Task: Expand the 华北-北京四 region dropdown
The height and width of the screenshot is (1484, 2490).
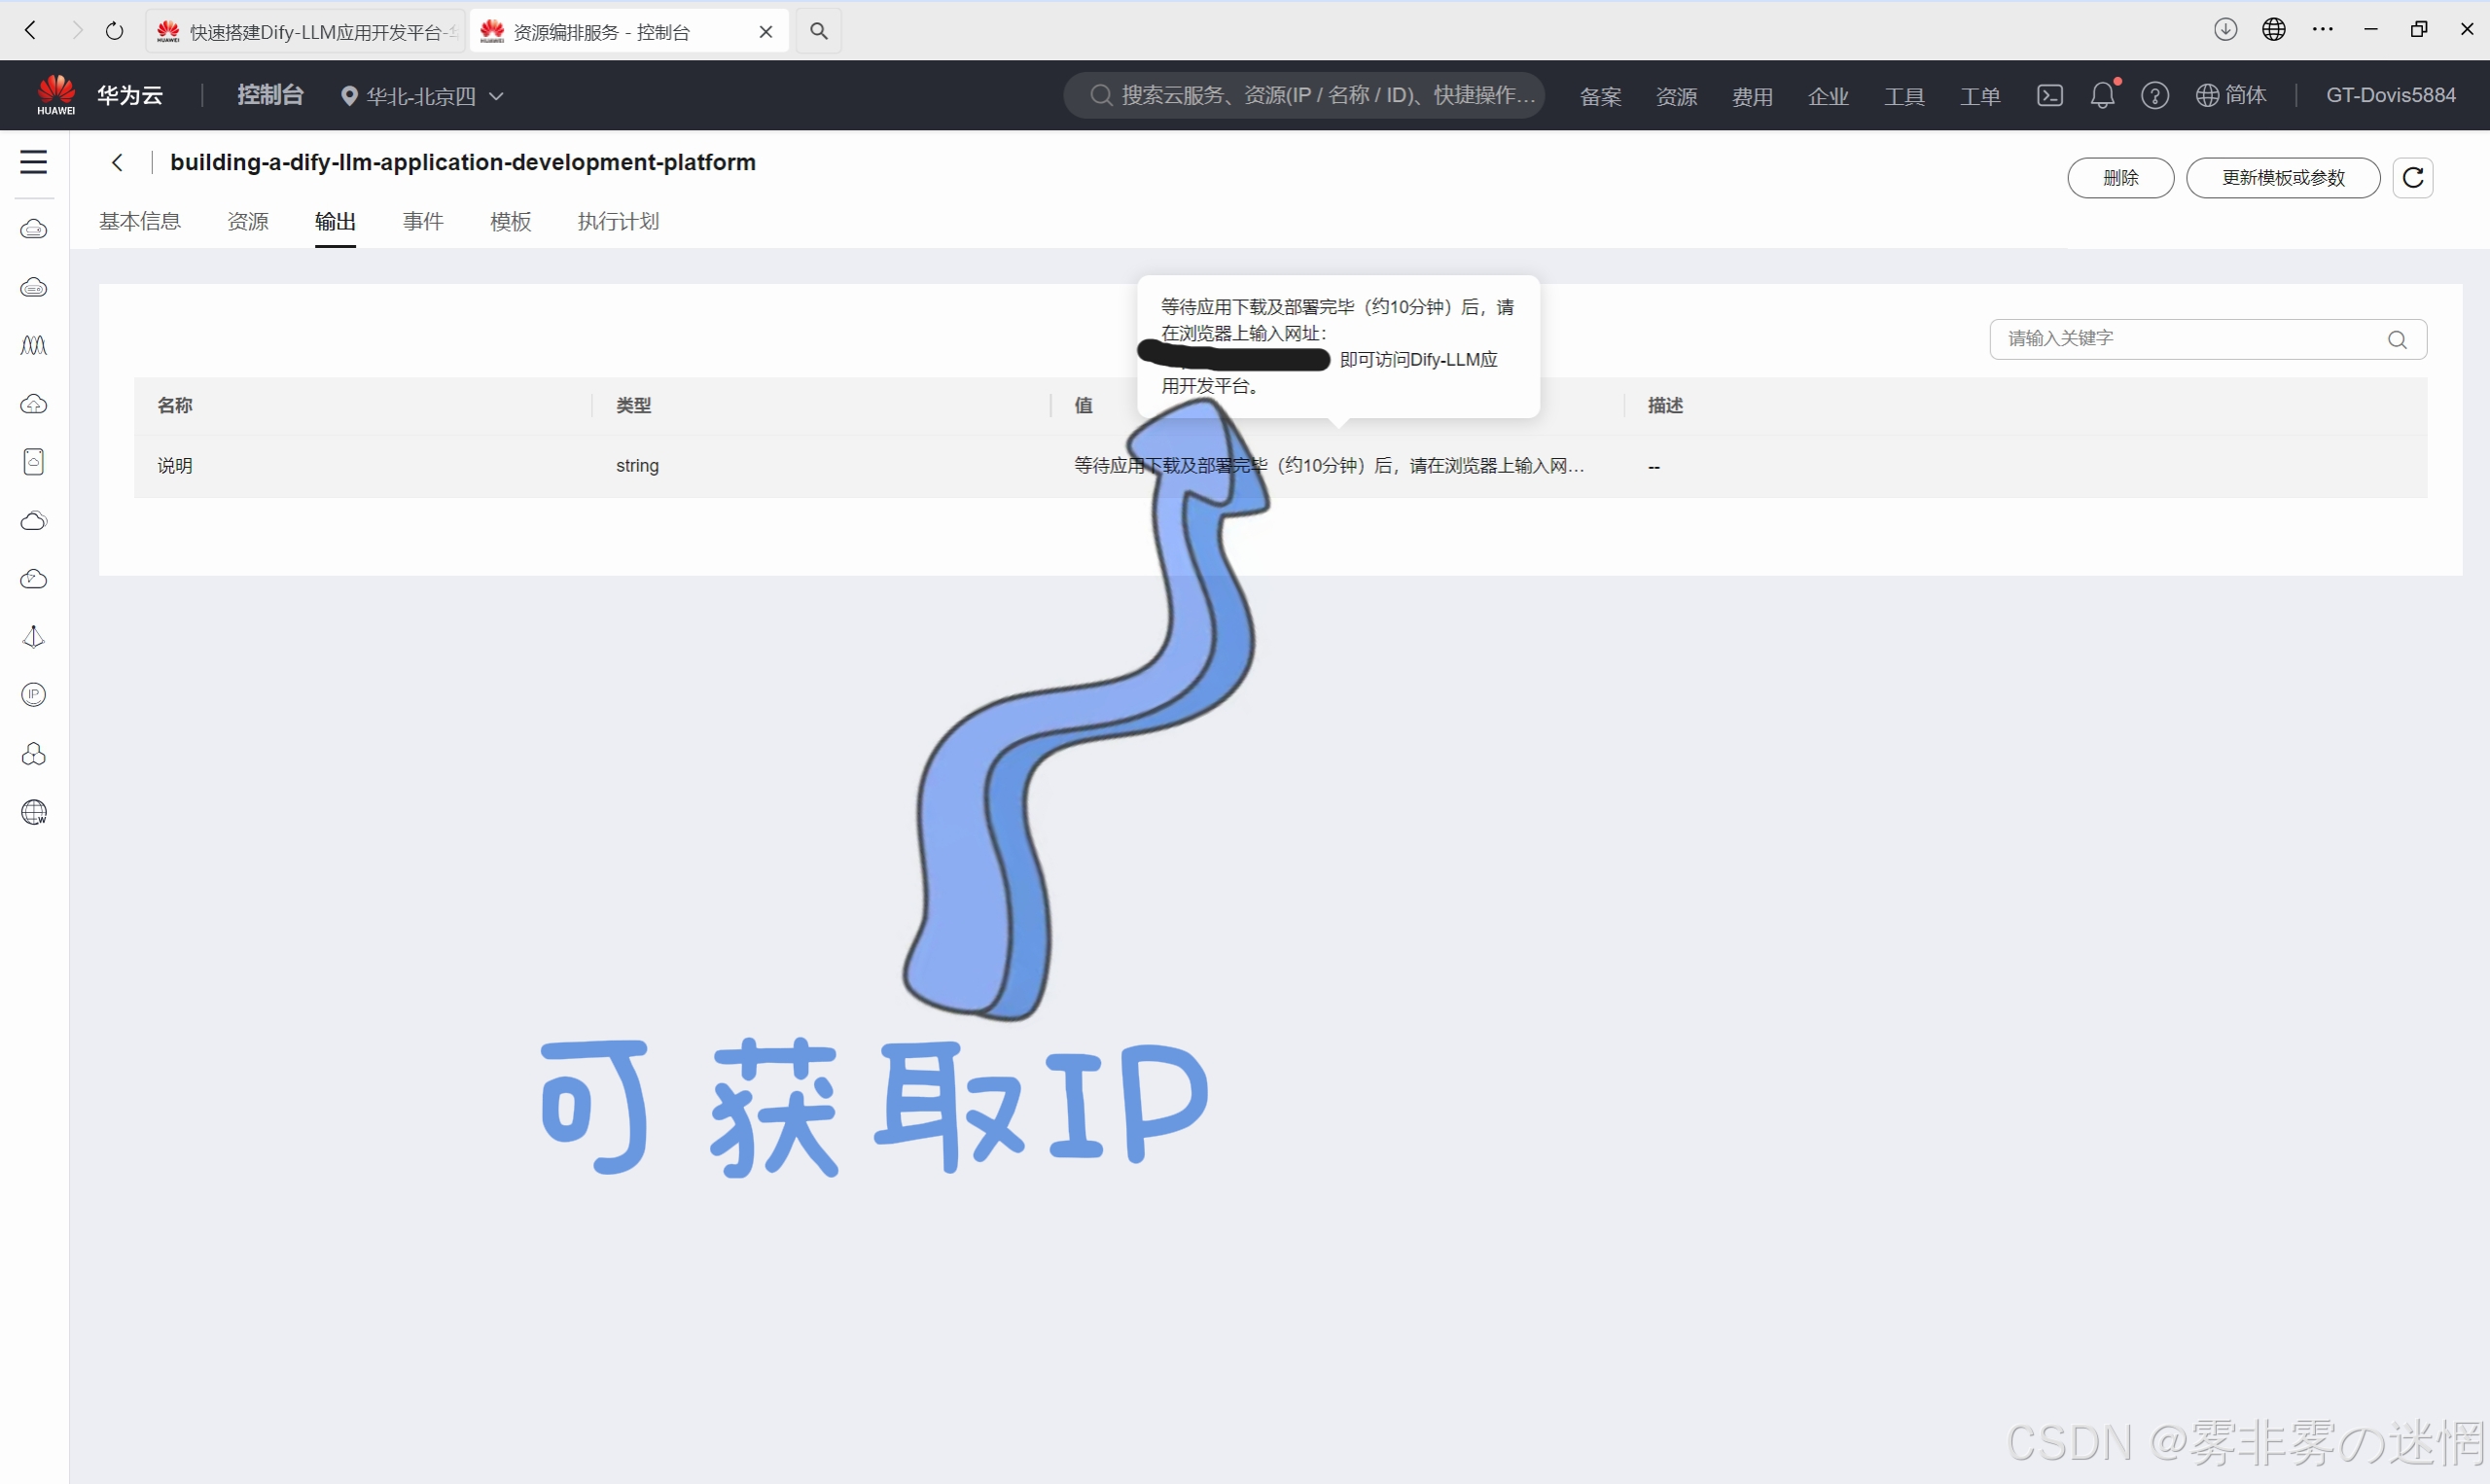Action: (423, 96)
